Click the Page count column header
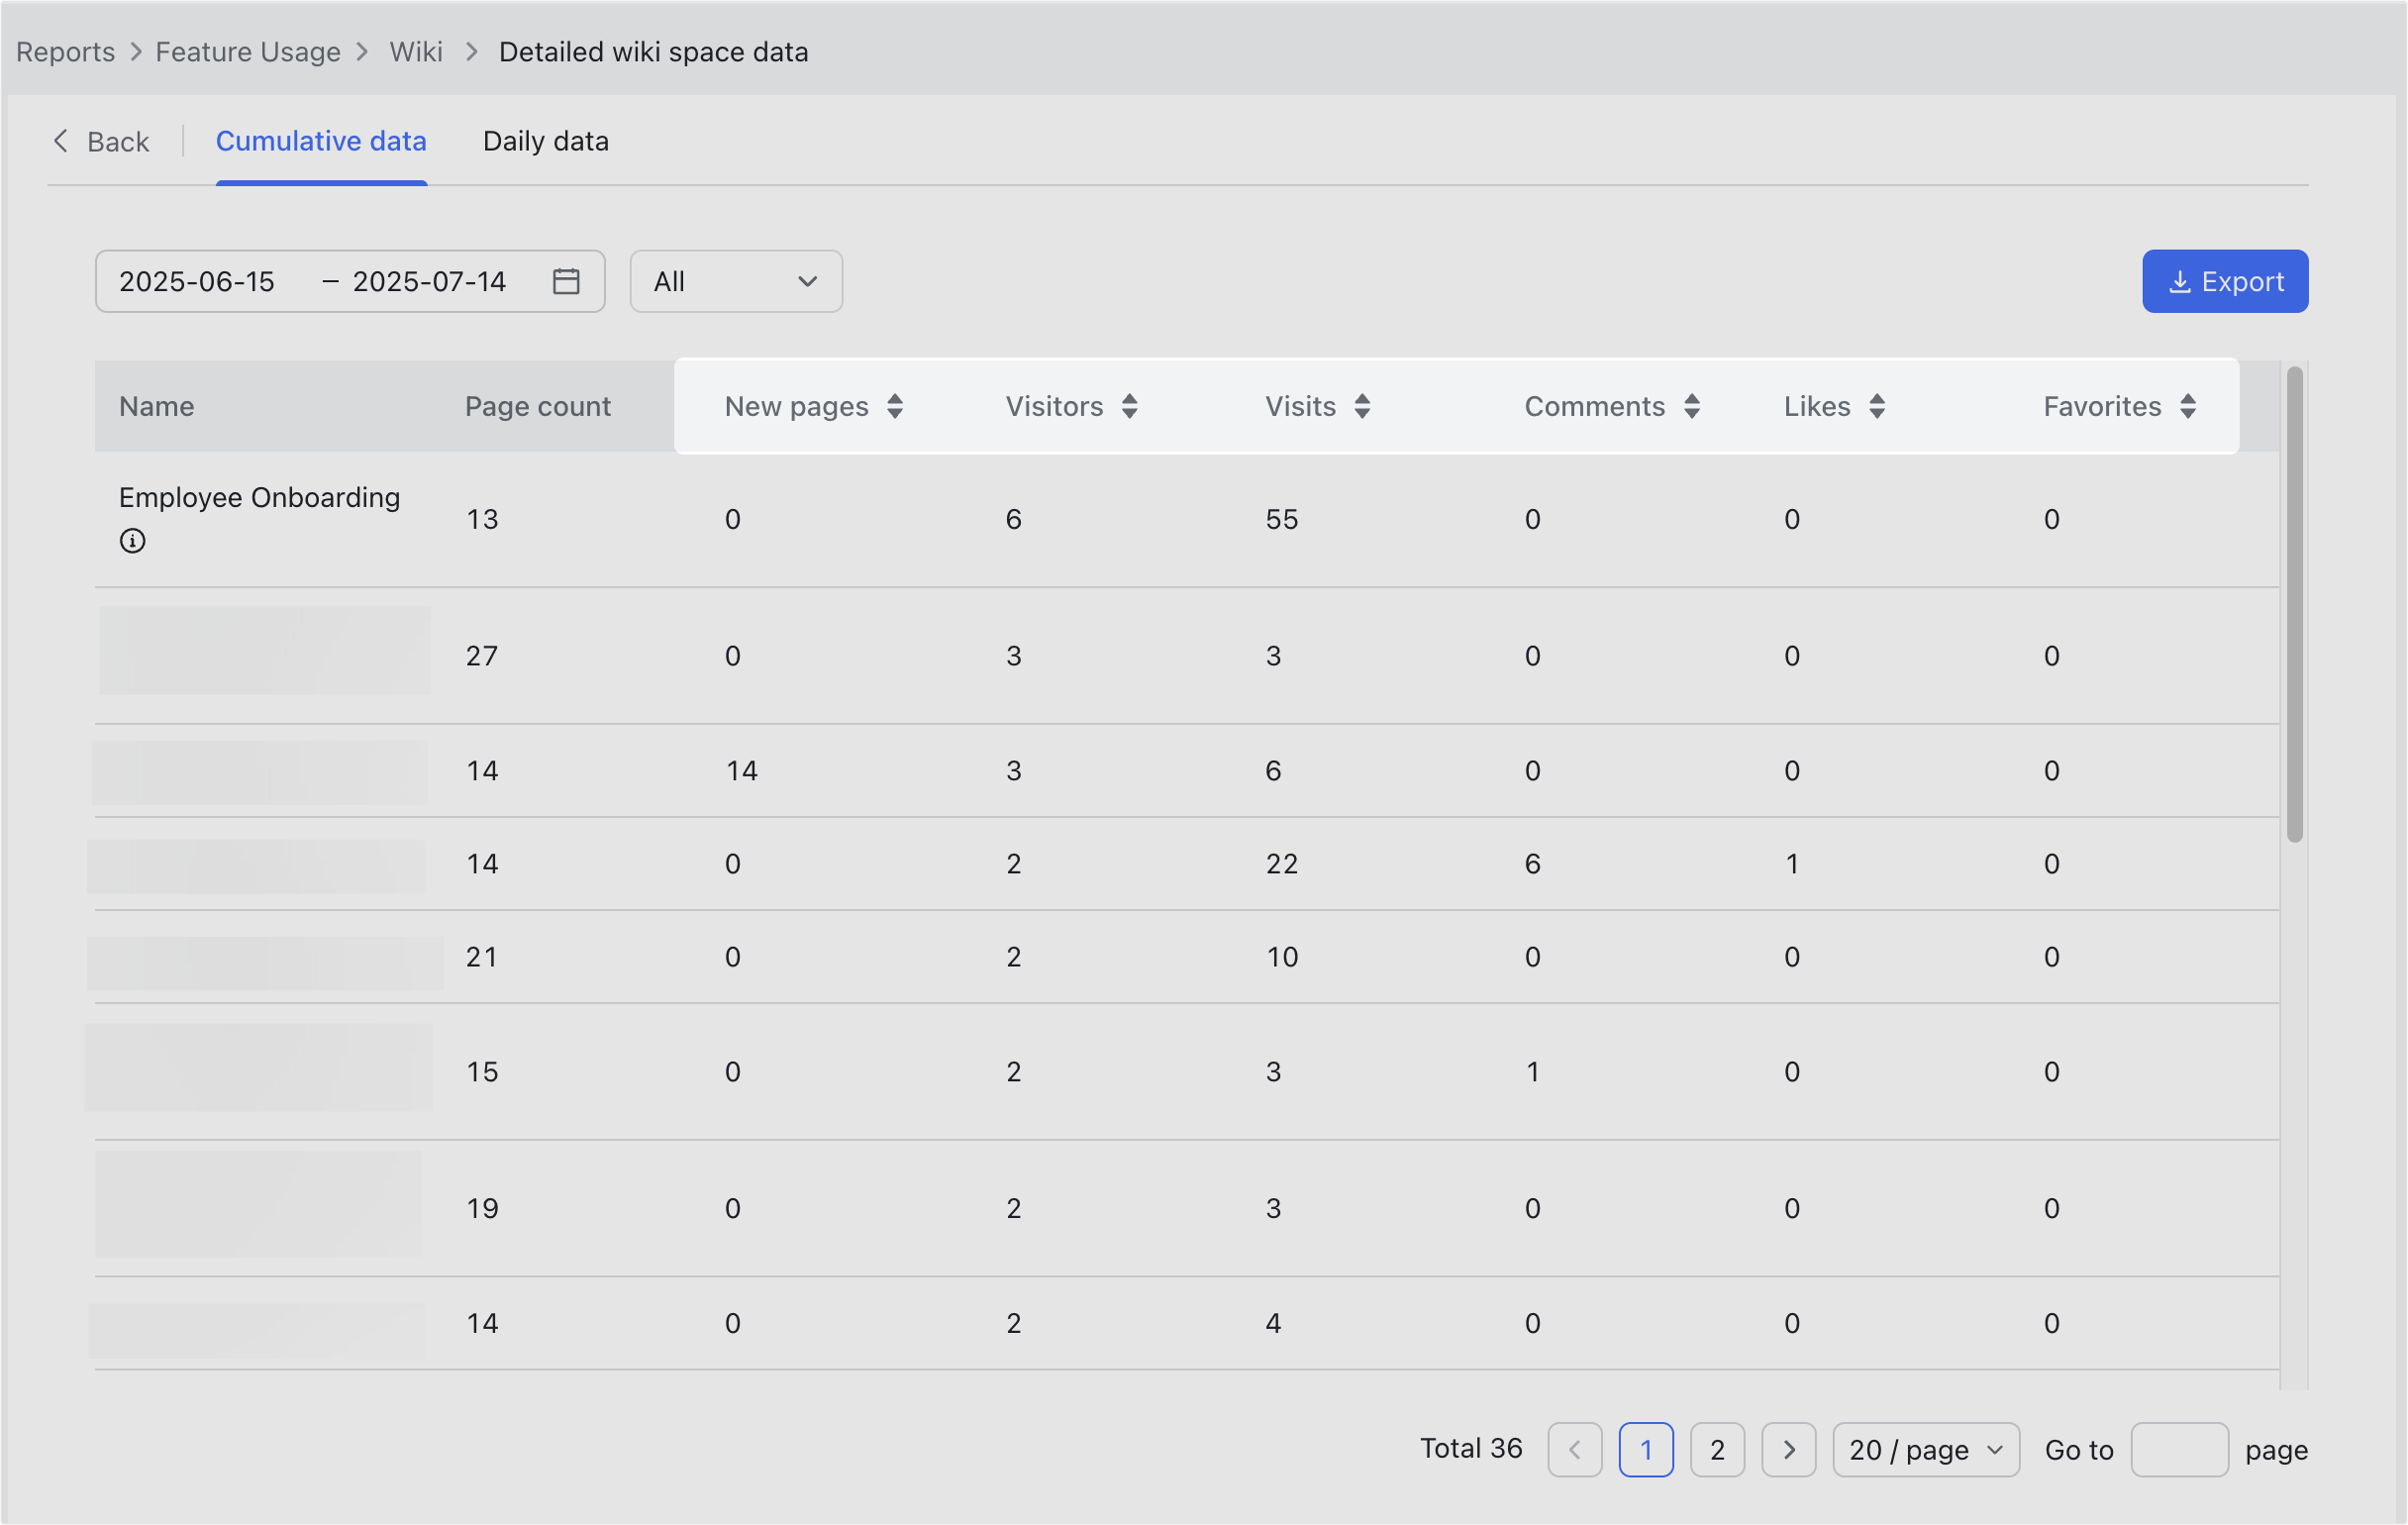This screenshot has width=2408, height=1525. 538,406
